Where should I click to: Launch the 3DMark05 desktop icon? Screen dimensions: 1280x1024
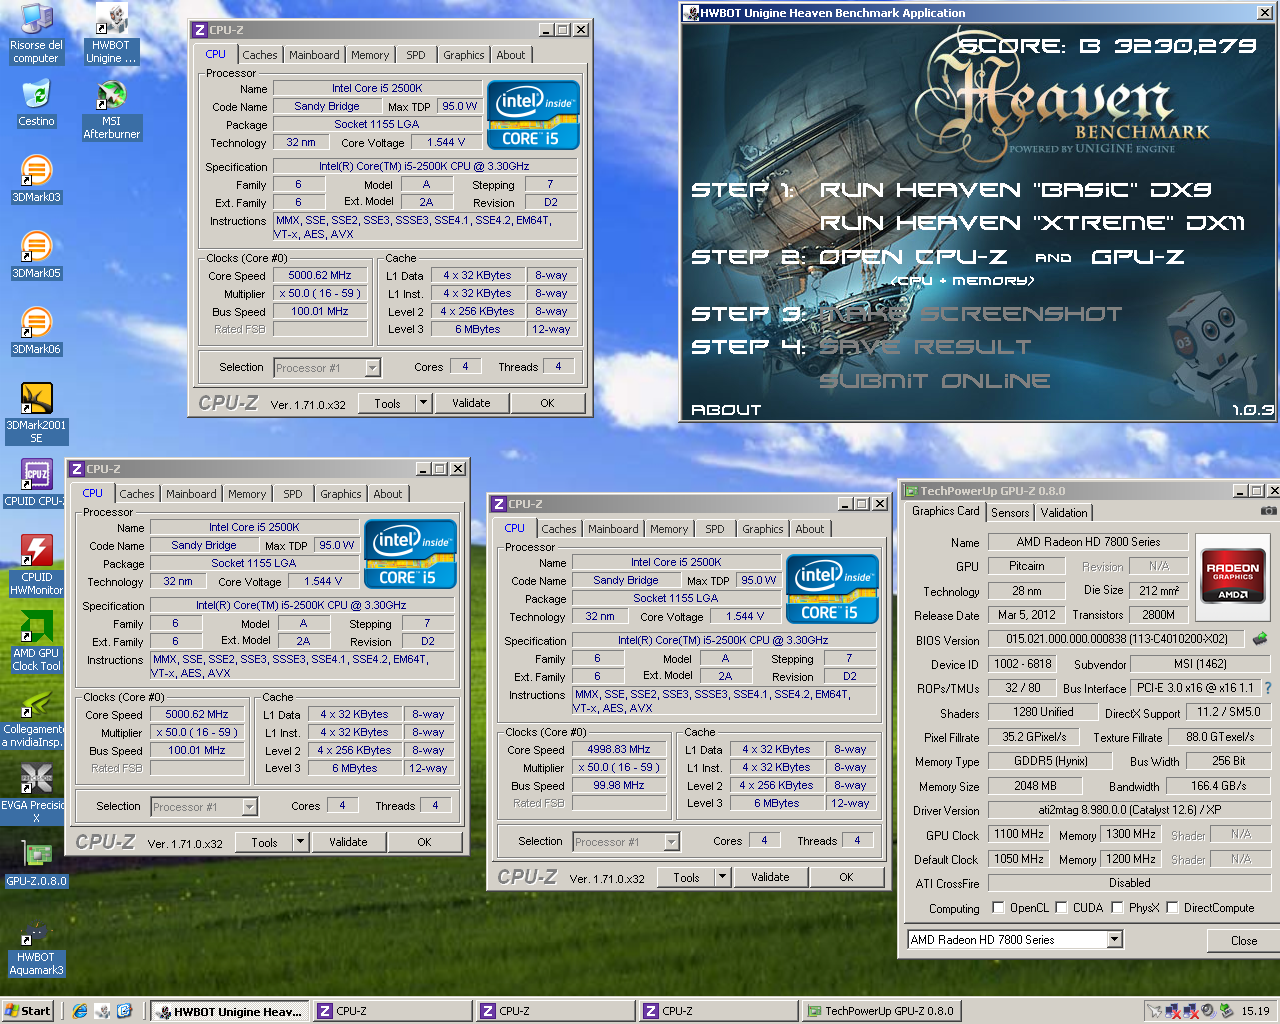coord(36,256)
